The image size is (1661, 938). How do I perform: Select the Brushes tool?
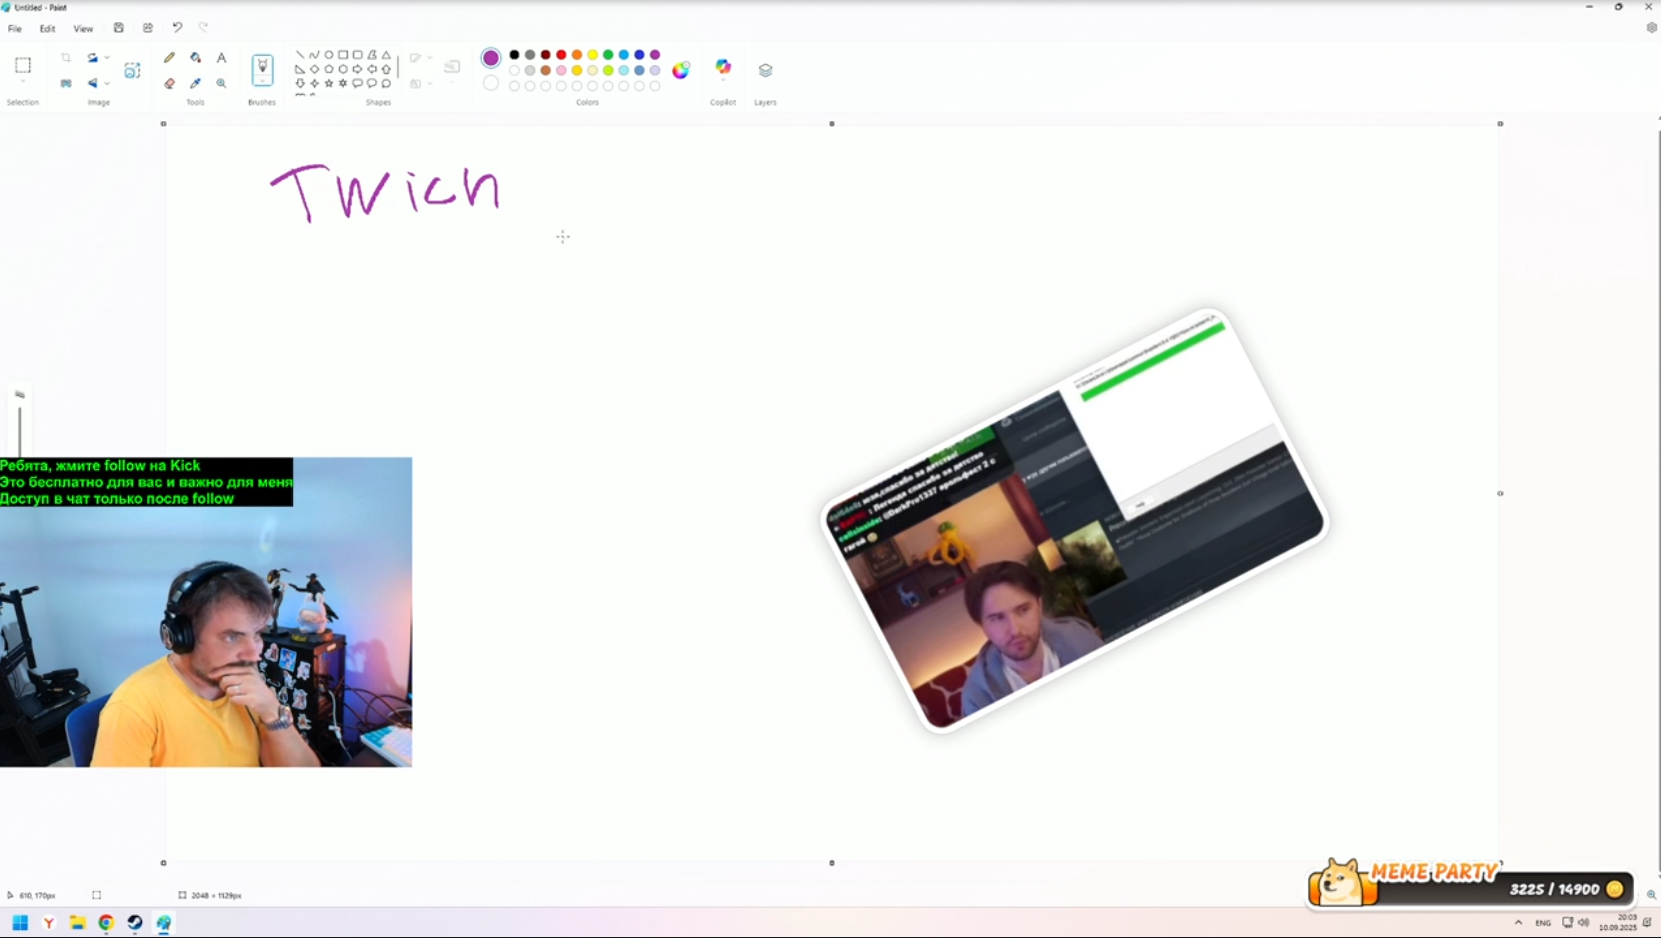(x=262, y=68)
